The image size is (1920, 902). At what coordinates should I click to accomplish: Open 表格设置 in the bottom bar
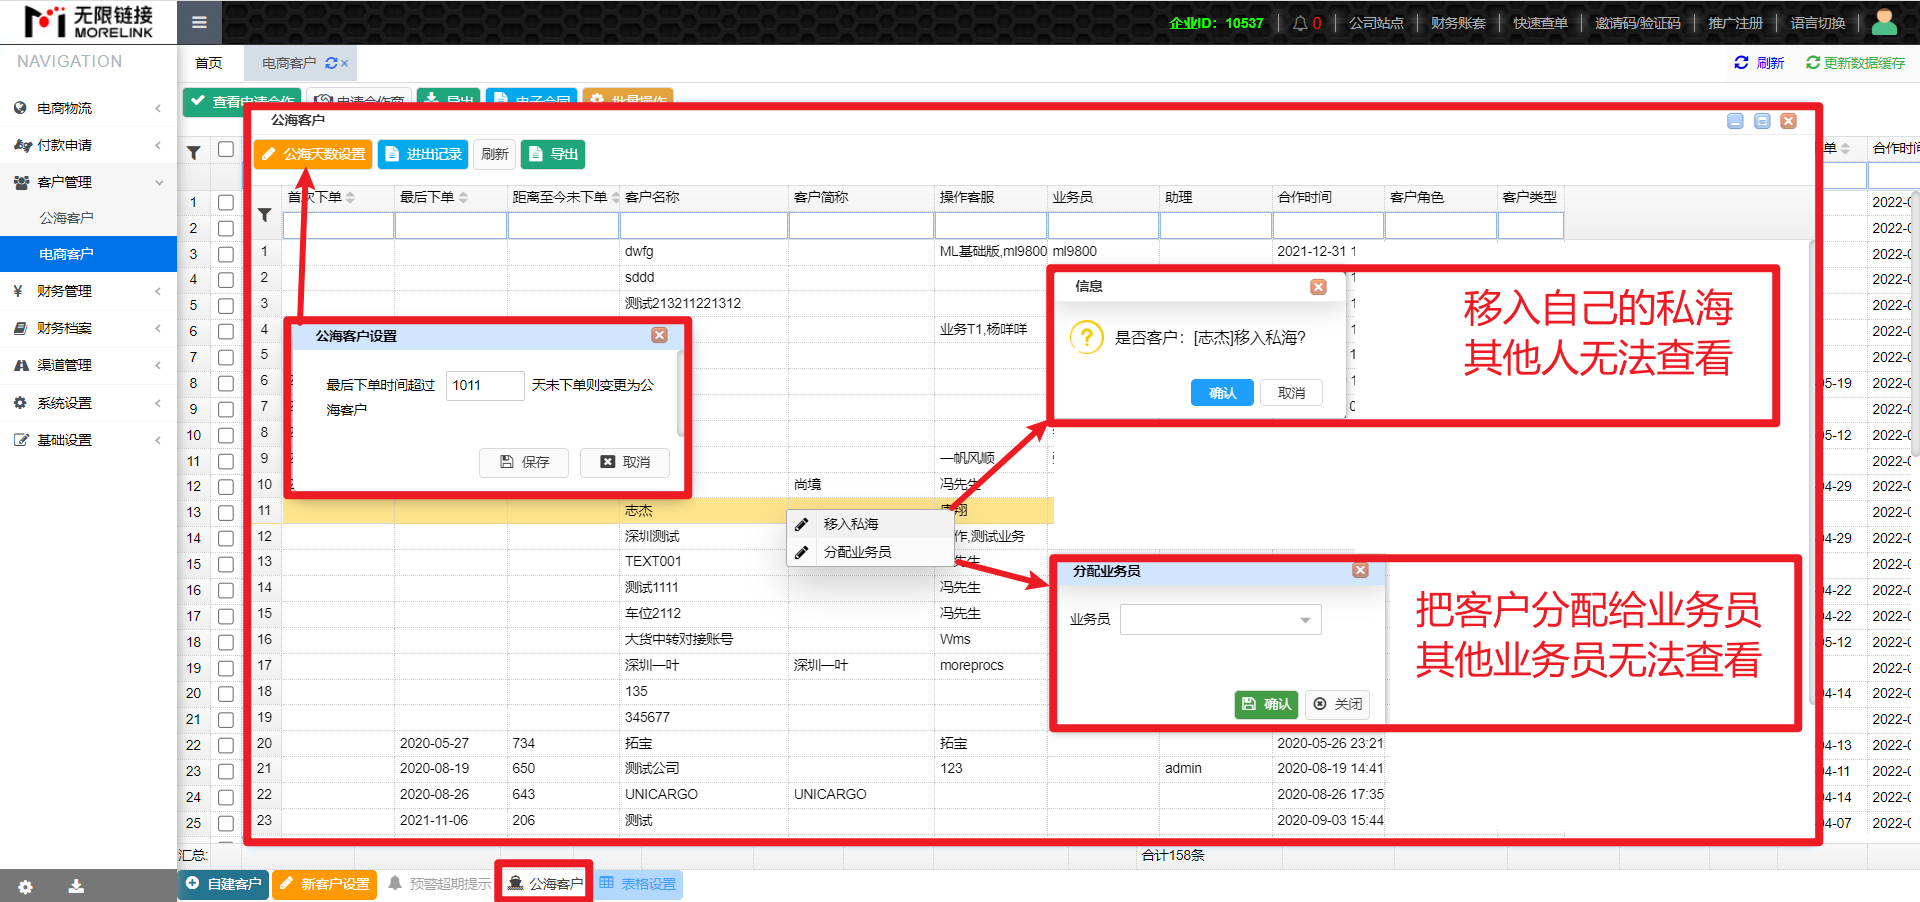point(638,884)
